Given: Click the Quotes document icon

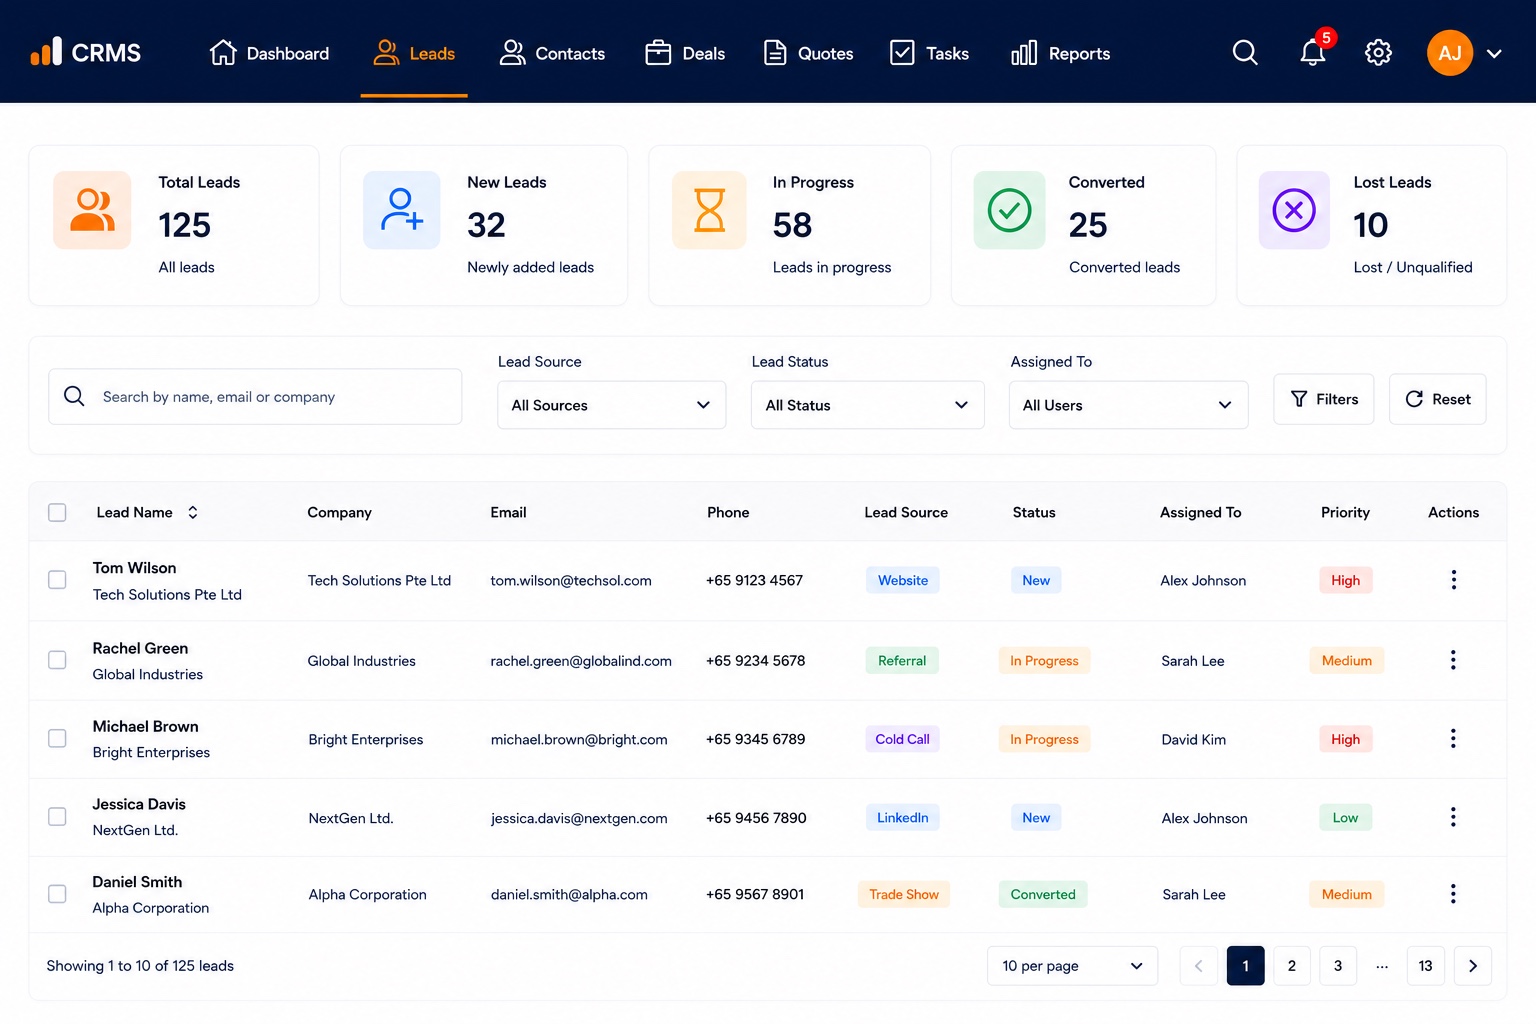Looking at the screenshot, I should [x=775, y=53].
